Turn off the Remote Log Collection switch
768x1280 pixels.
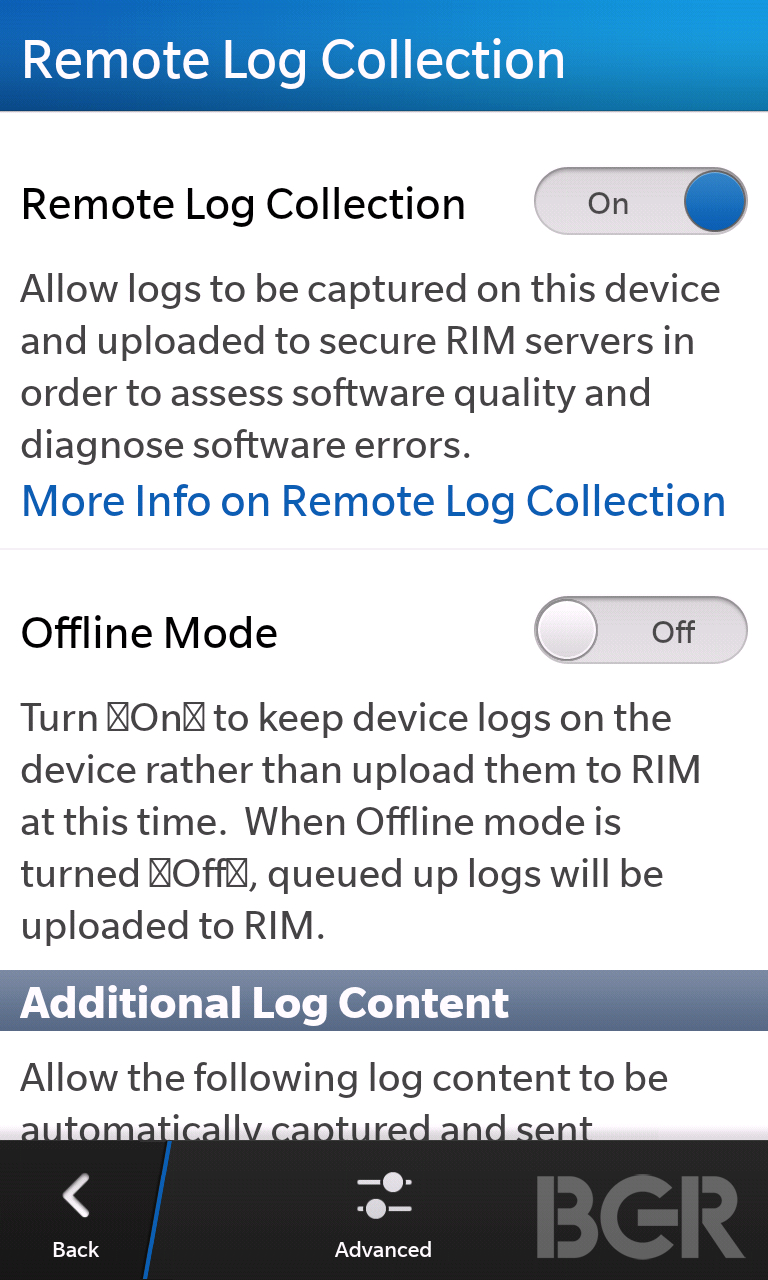tap(640, 202)
